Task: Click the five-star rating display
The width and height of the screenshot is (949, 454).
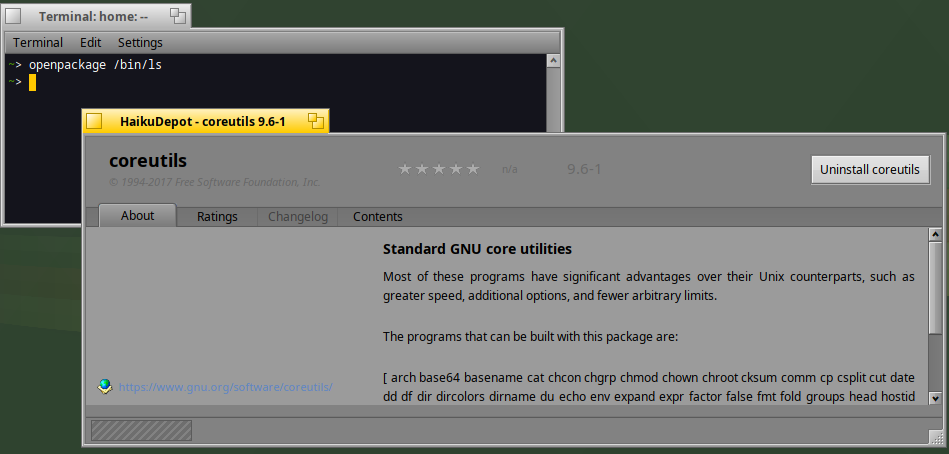Action: [x=439, y=169]
